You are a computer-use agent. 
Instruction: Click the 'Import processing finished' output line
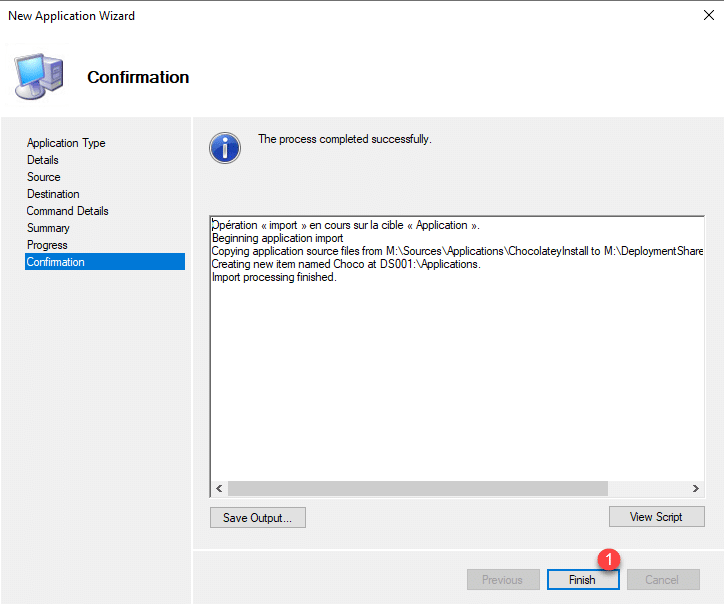[275, 277]
